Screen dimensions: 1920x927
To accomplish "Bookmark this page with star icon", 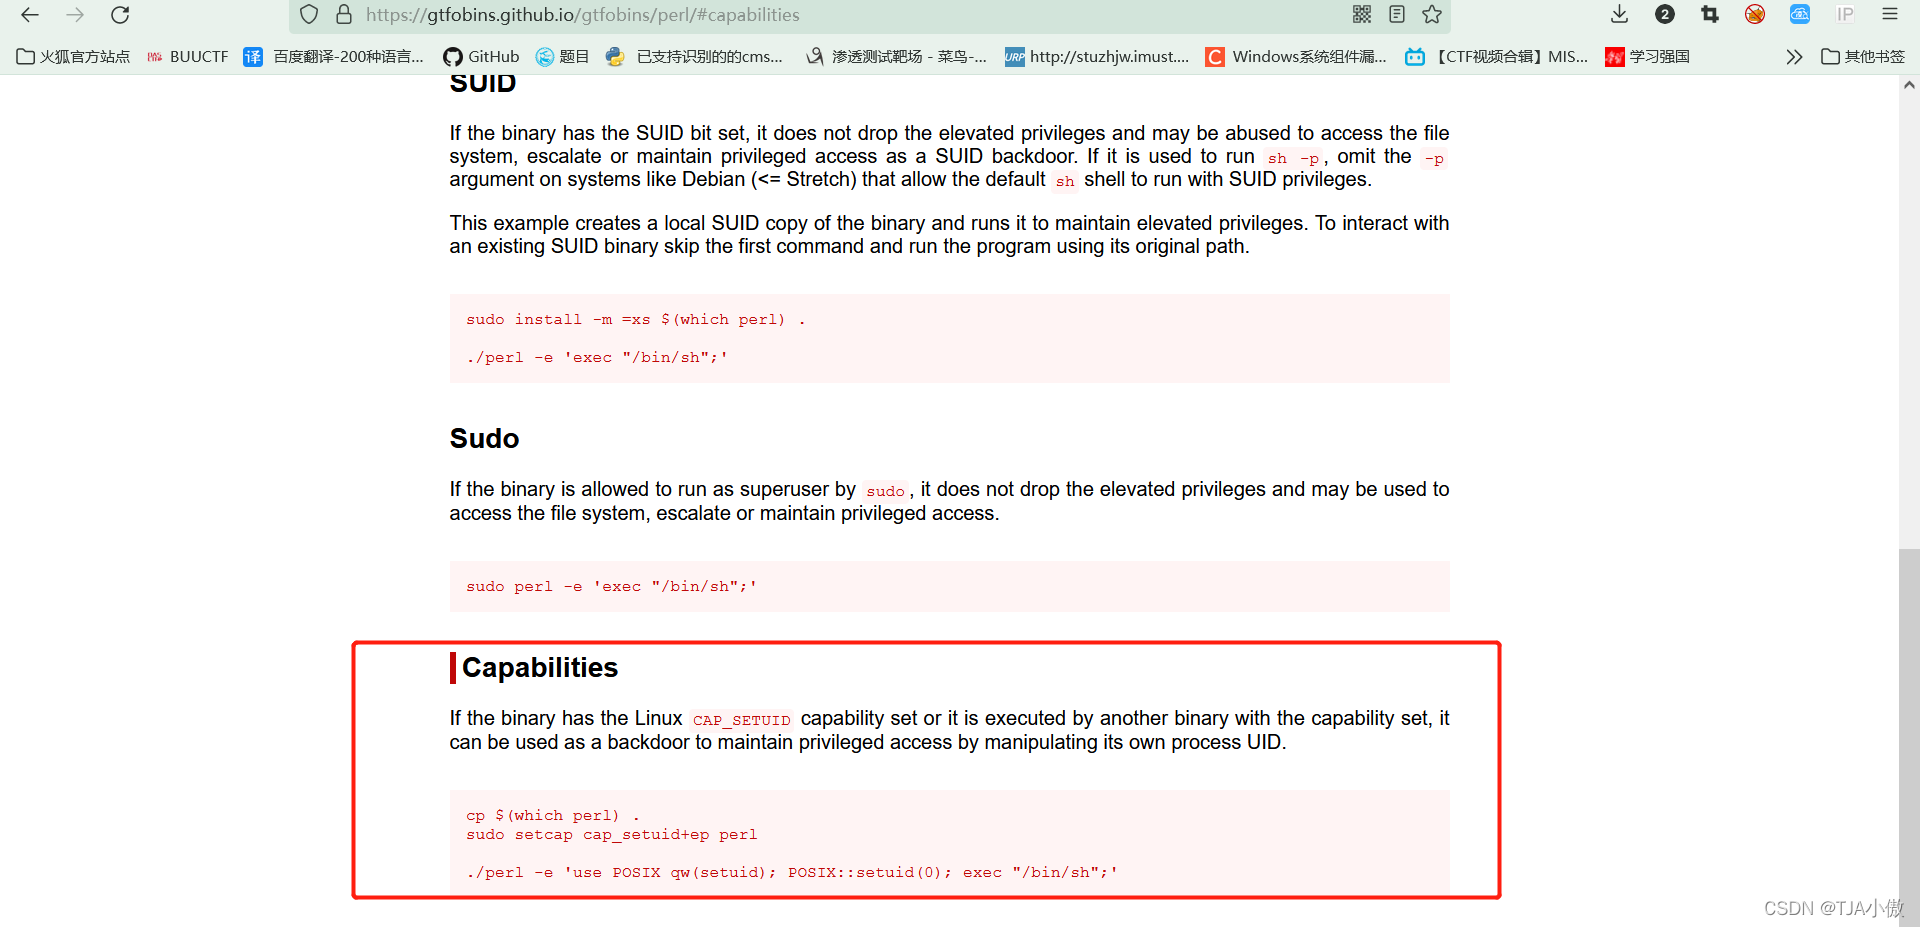I will (x=1432, y=14).
